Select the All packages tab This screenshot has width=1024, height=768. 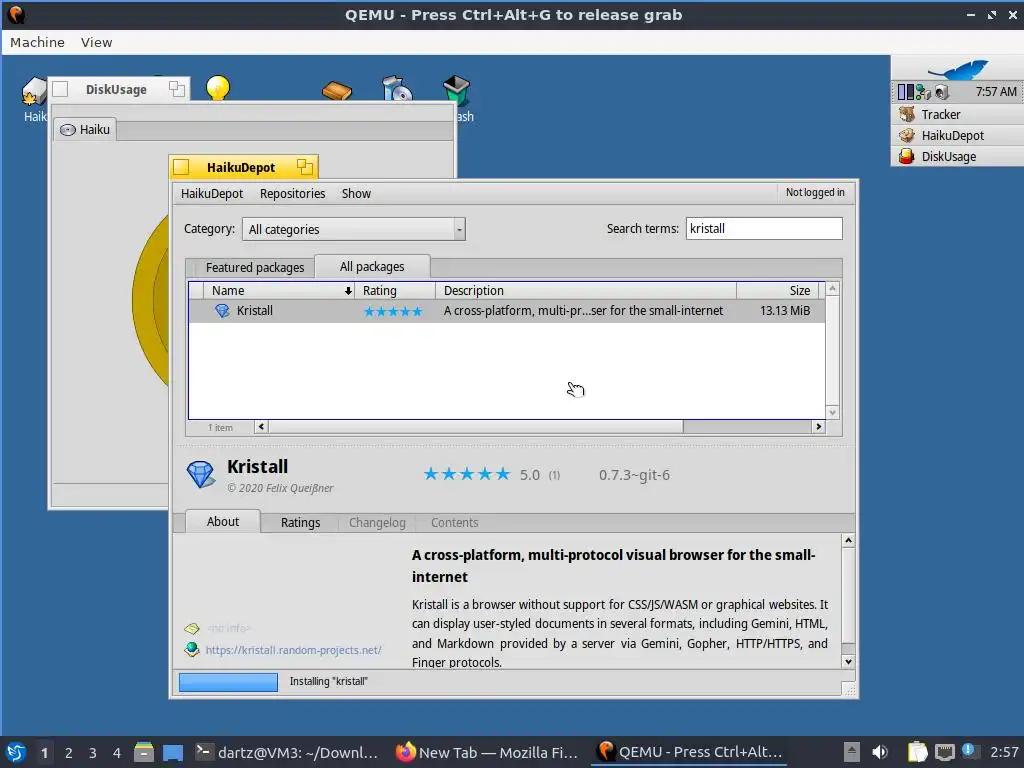(372, 266)
